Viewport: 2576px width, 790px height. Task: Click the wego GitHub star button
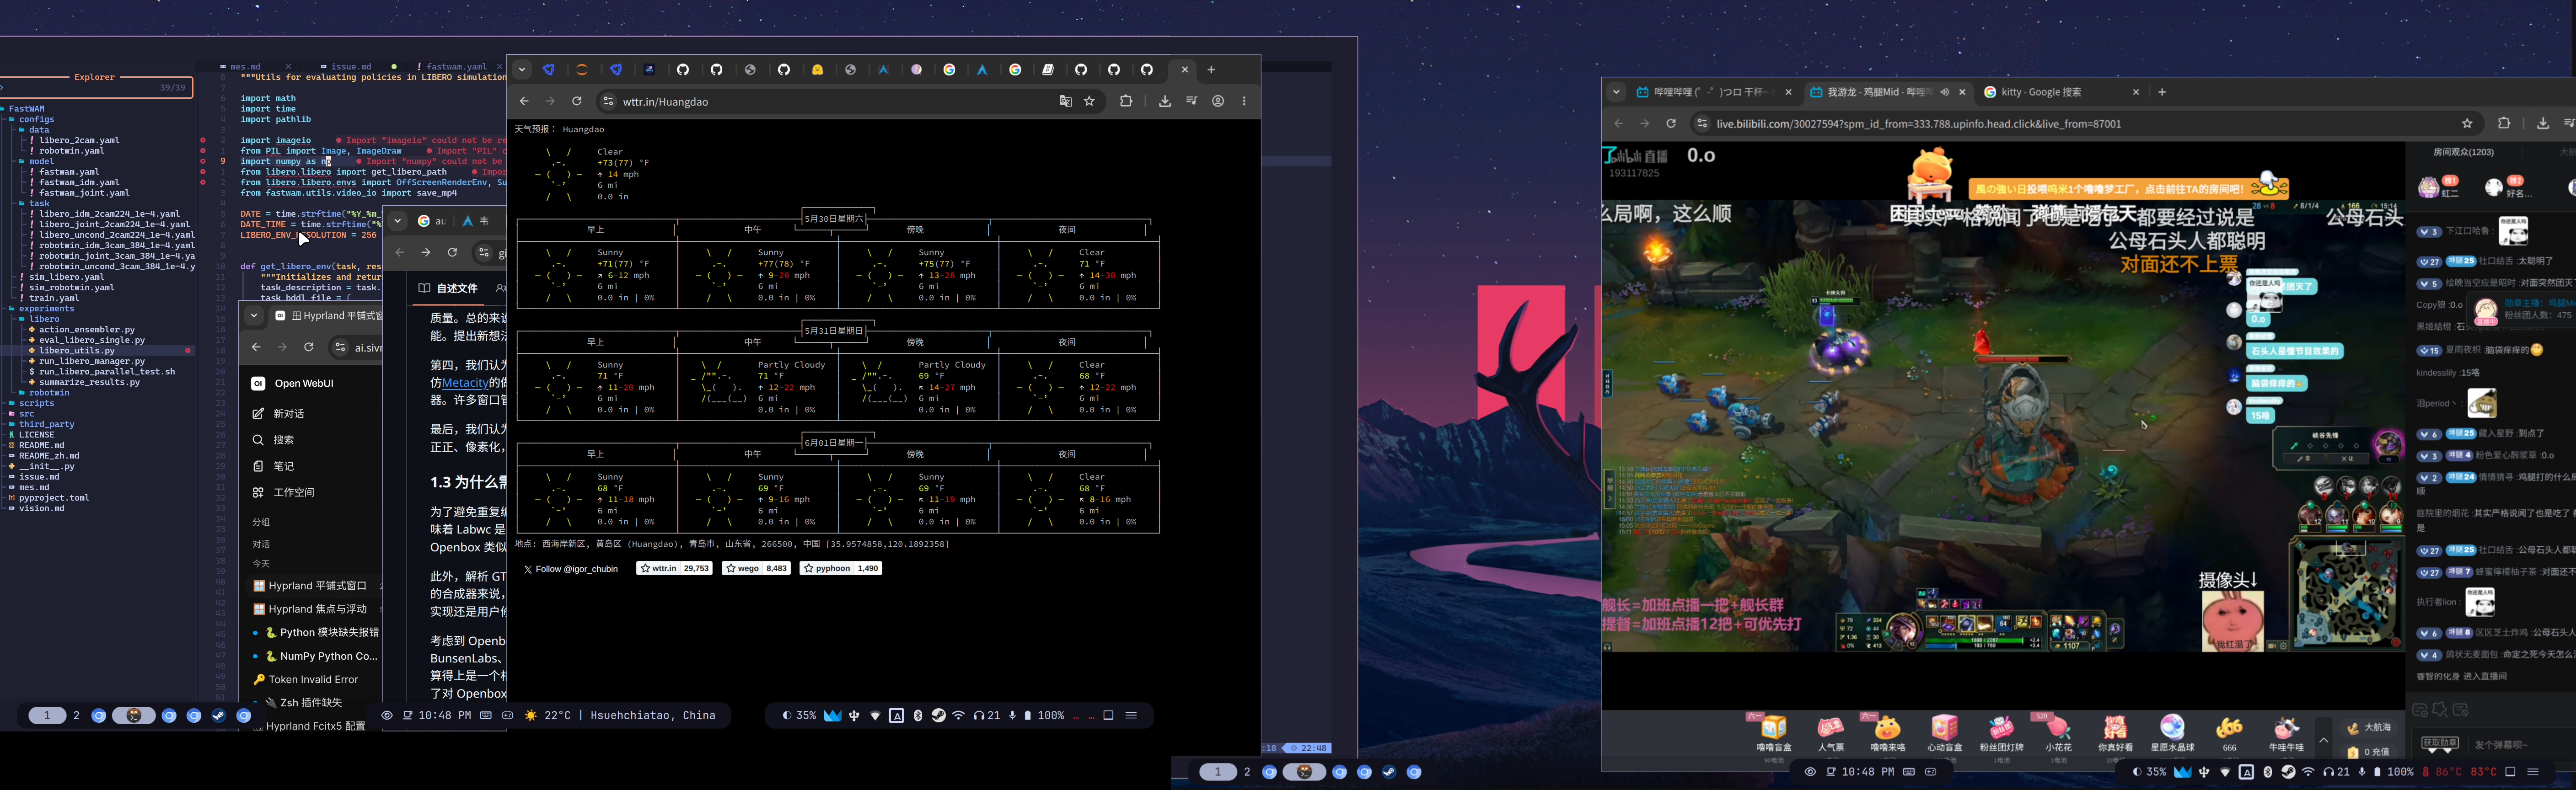tap(757, 568)
